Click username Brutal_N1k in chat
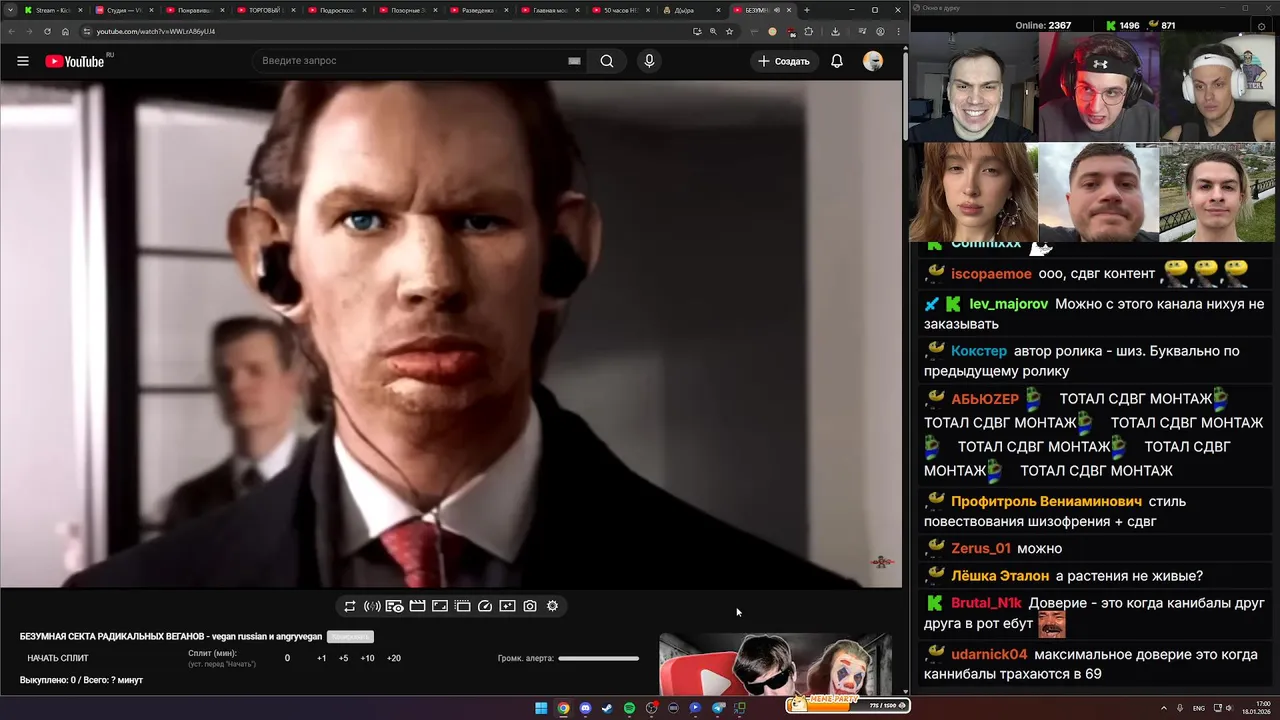The height and width of the screenshot is (720, 1280). 986,603
